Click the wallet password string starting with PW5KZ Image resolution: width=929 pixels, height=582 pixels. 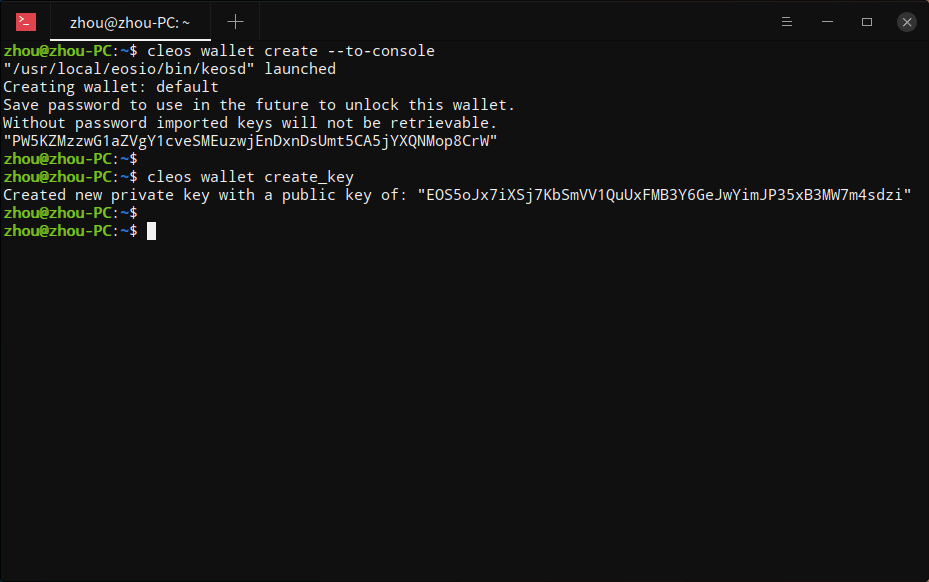click(250, 141)
